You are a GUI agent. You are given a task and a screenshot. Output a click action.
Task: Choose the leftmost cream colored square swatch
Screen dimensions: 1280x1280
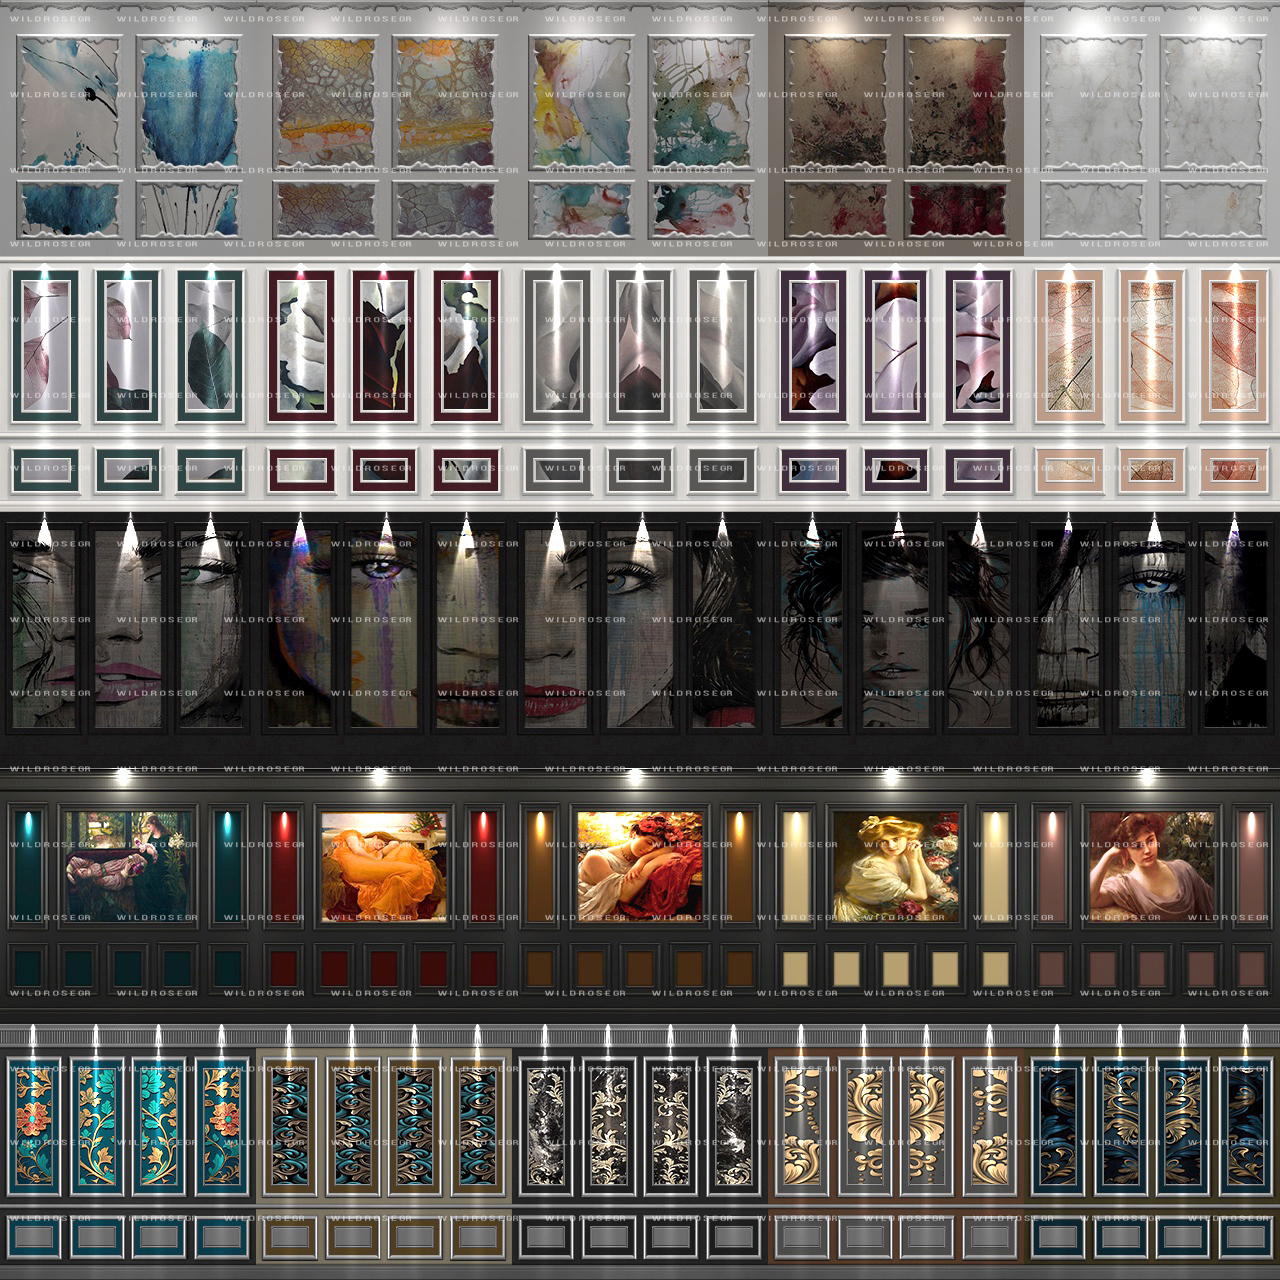pyautogui.click(x=796, y=969)
